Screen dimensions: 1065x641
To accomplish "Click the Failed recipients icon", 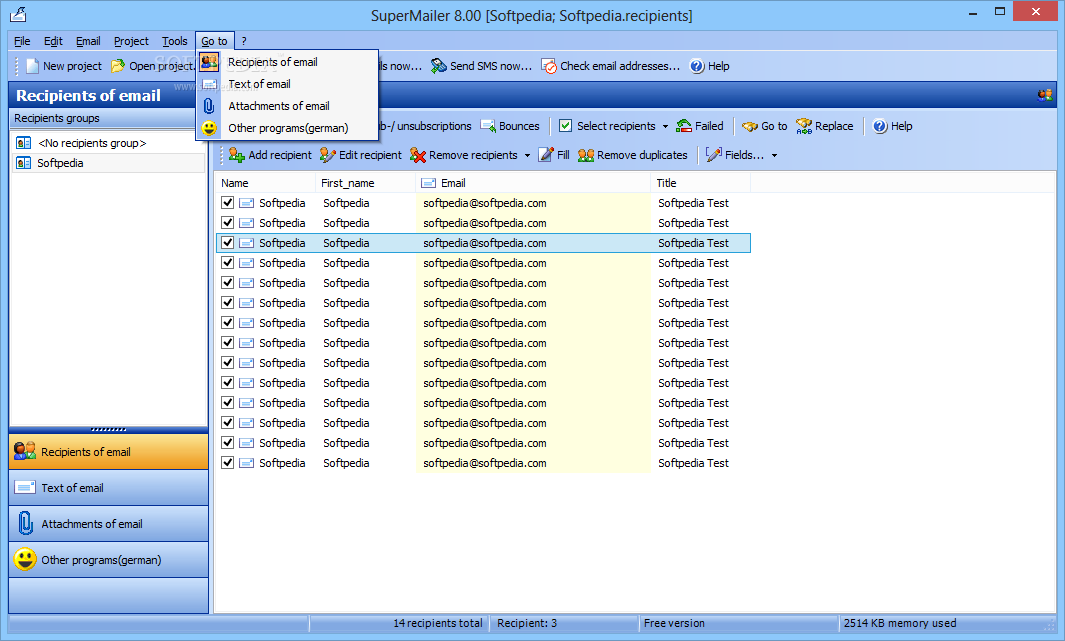I will (x=684, y=126).
